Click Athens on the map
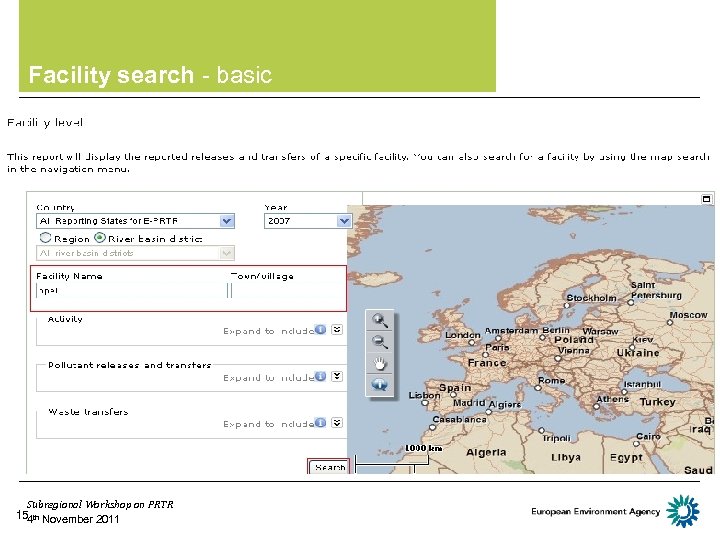The height and width of the screenshot is (540, 720). [613, 399]
